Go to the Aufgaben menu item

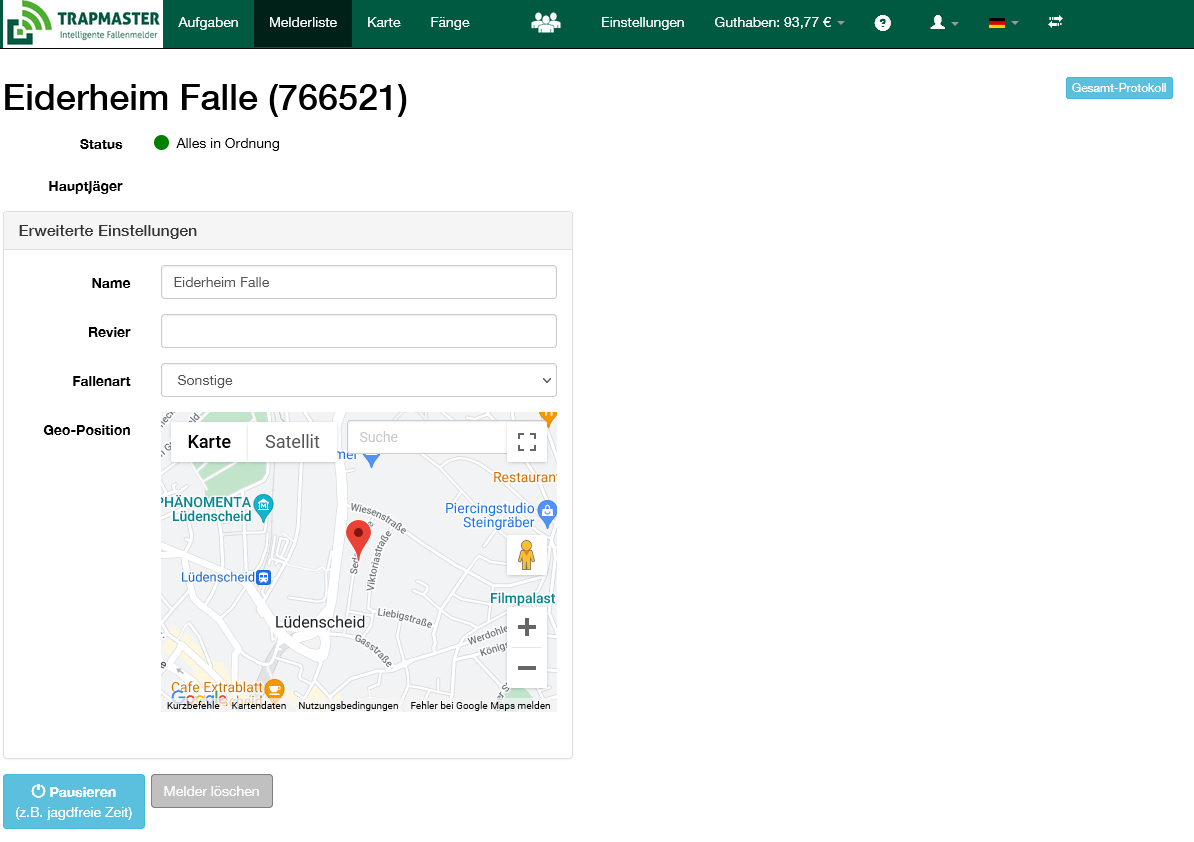208,23
